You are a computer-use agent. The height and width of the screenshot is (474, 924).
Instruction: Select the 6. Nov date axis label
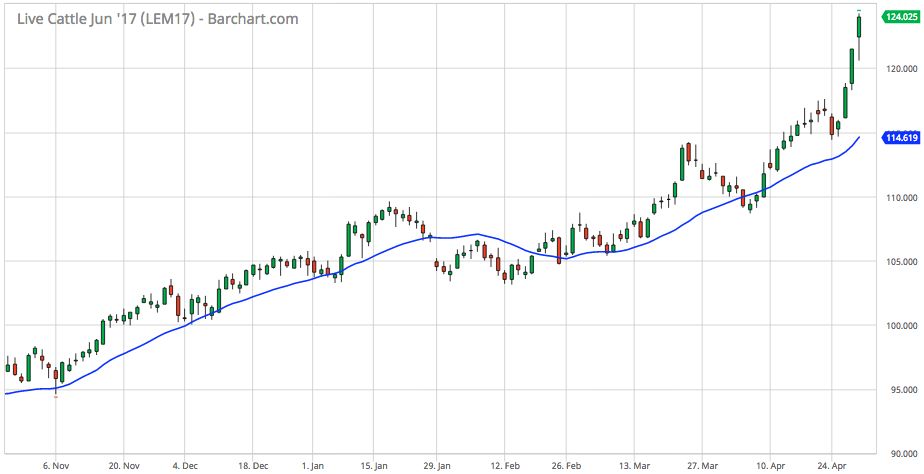tap(56, 465)
